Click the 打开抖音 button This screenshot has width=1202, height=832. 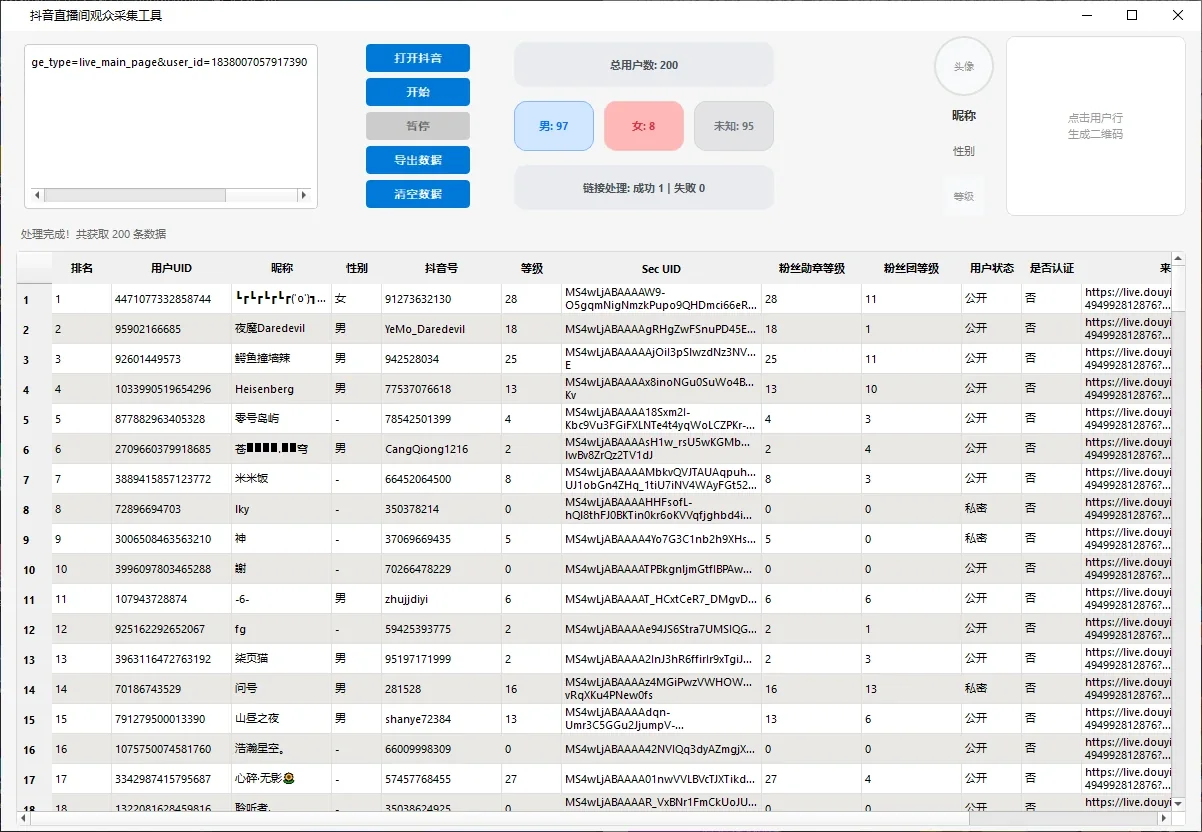(x=418, y=58)
